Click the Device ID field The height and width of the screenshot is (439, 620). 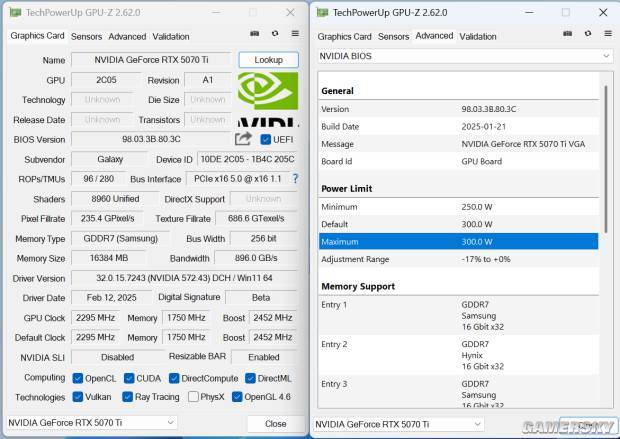pyautogui.click(x=247, y=159)
